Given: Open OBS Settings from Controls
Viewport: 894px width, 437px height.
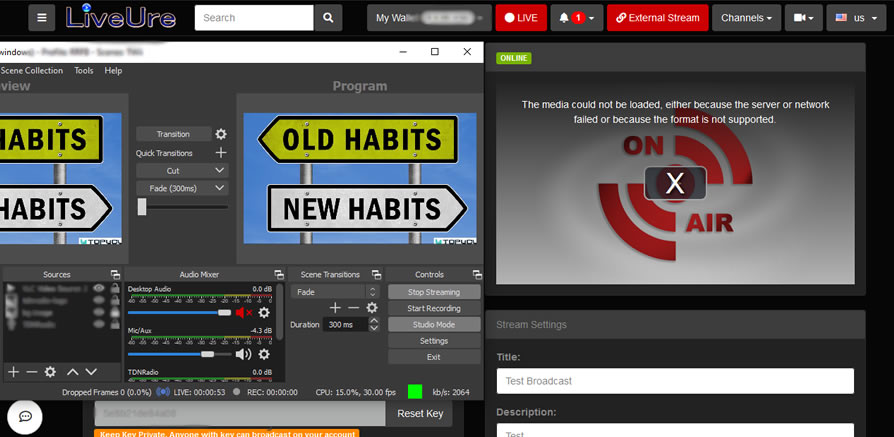Looking at the screenshot, I should click(x=434, y=341).
